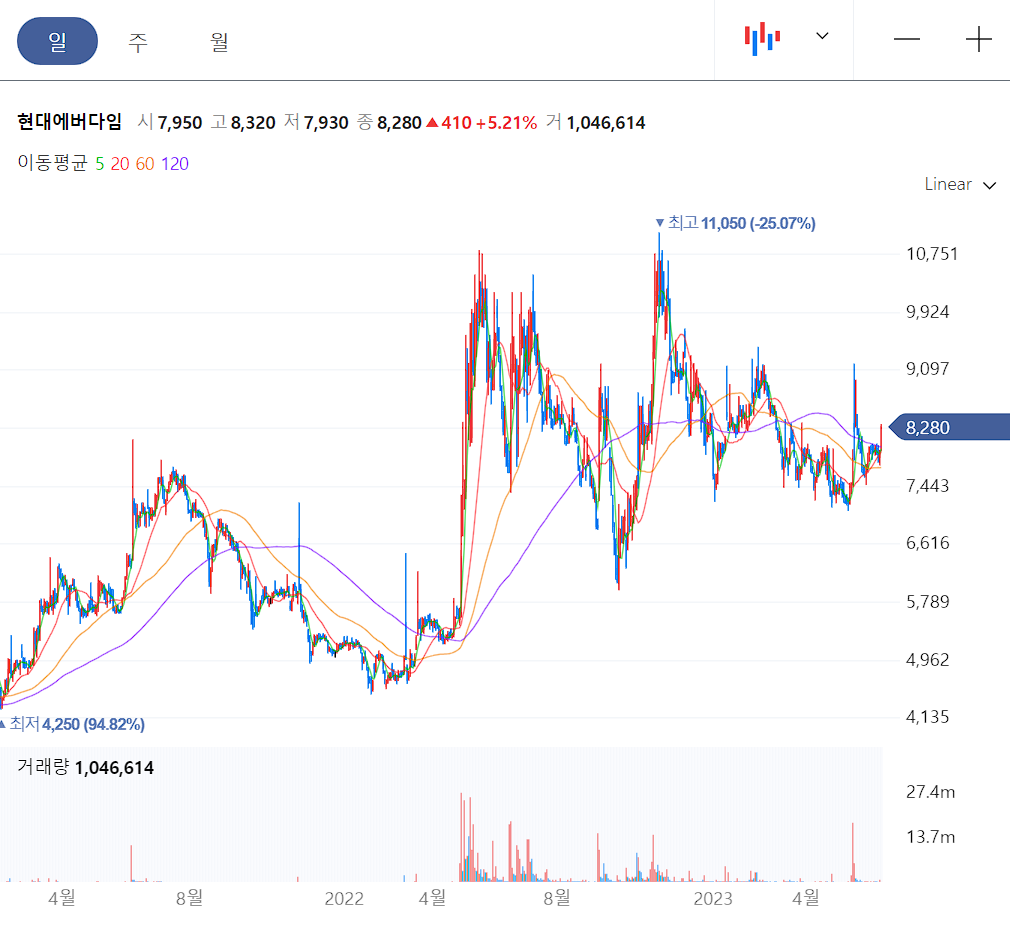The height and width of the screenshot is (932, 1010).
Task: Click the candlestick chart type icon
Action: click(x=762, y=39)
